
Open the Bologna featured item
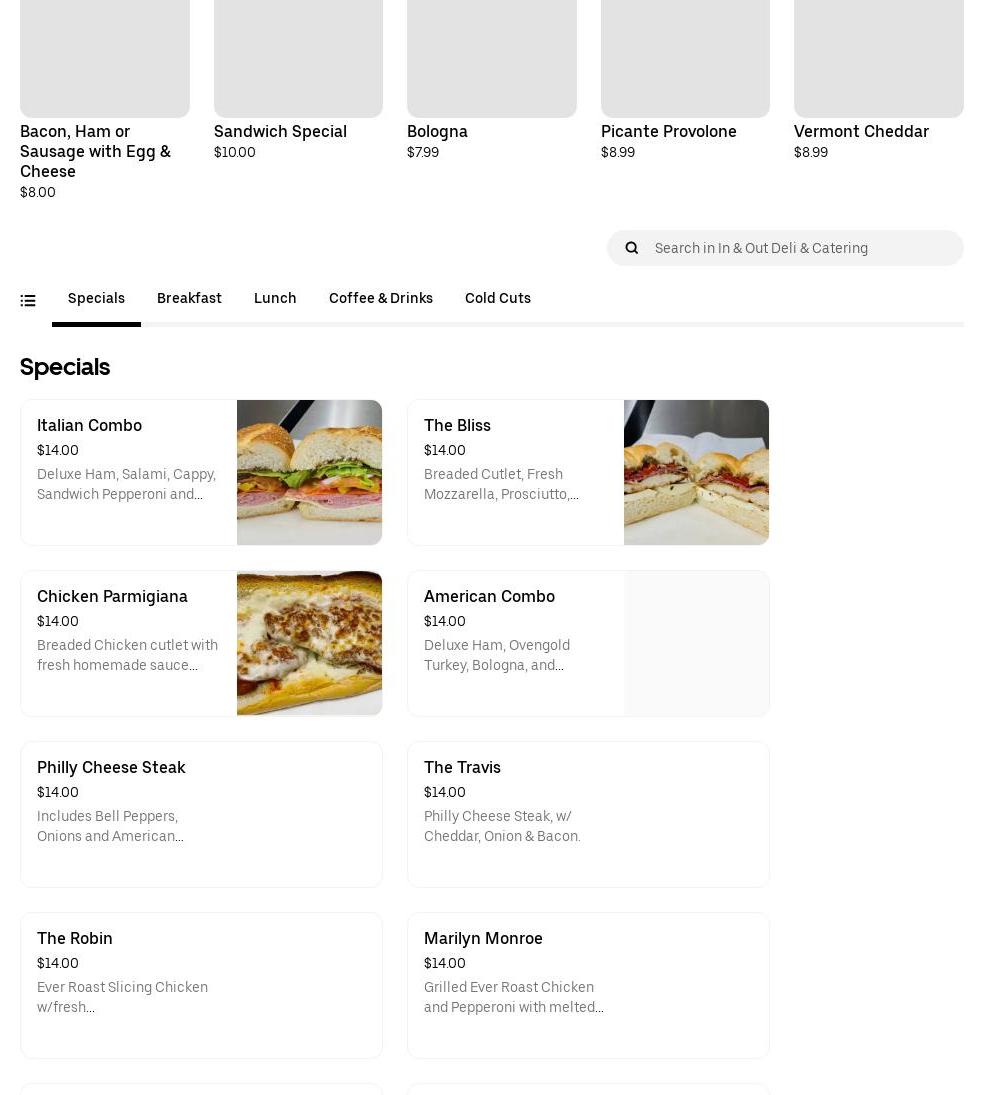click(x=437, y=131)
